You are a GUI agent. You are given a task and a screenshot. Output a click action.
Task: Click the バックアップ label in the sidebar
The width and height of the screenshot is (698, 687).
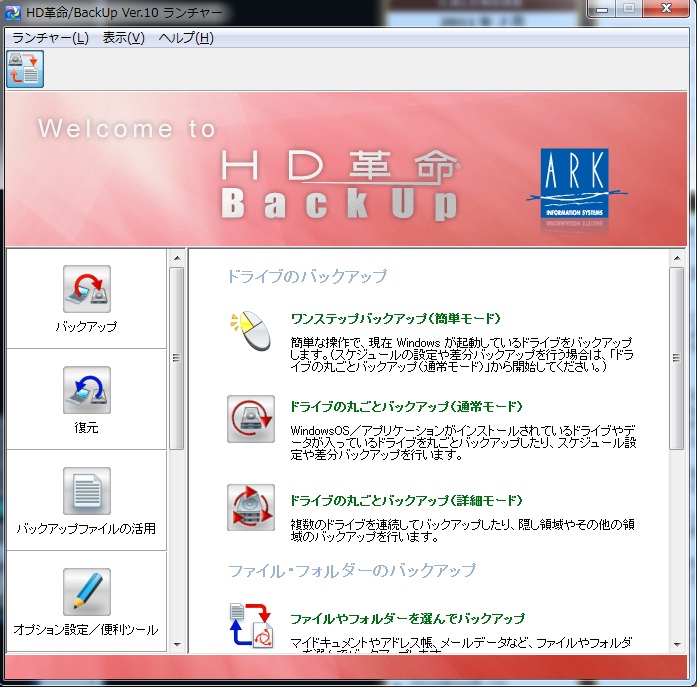point(86,326)
